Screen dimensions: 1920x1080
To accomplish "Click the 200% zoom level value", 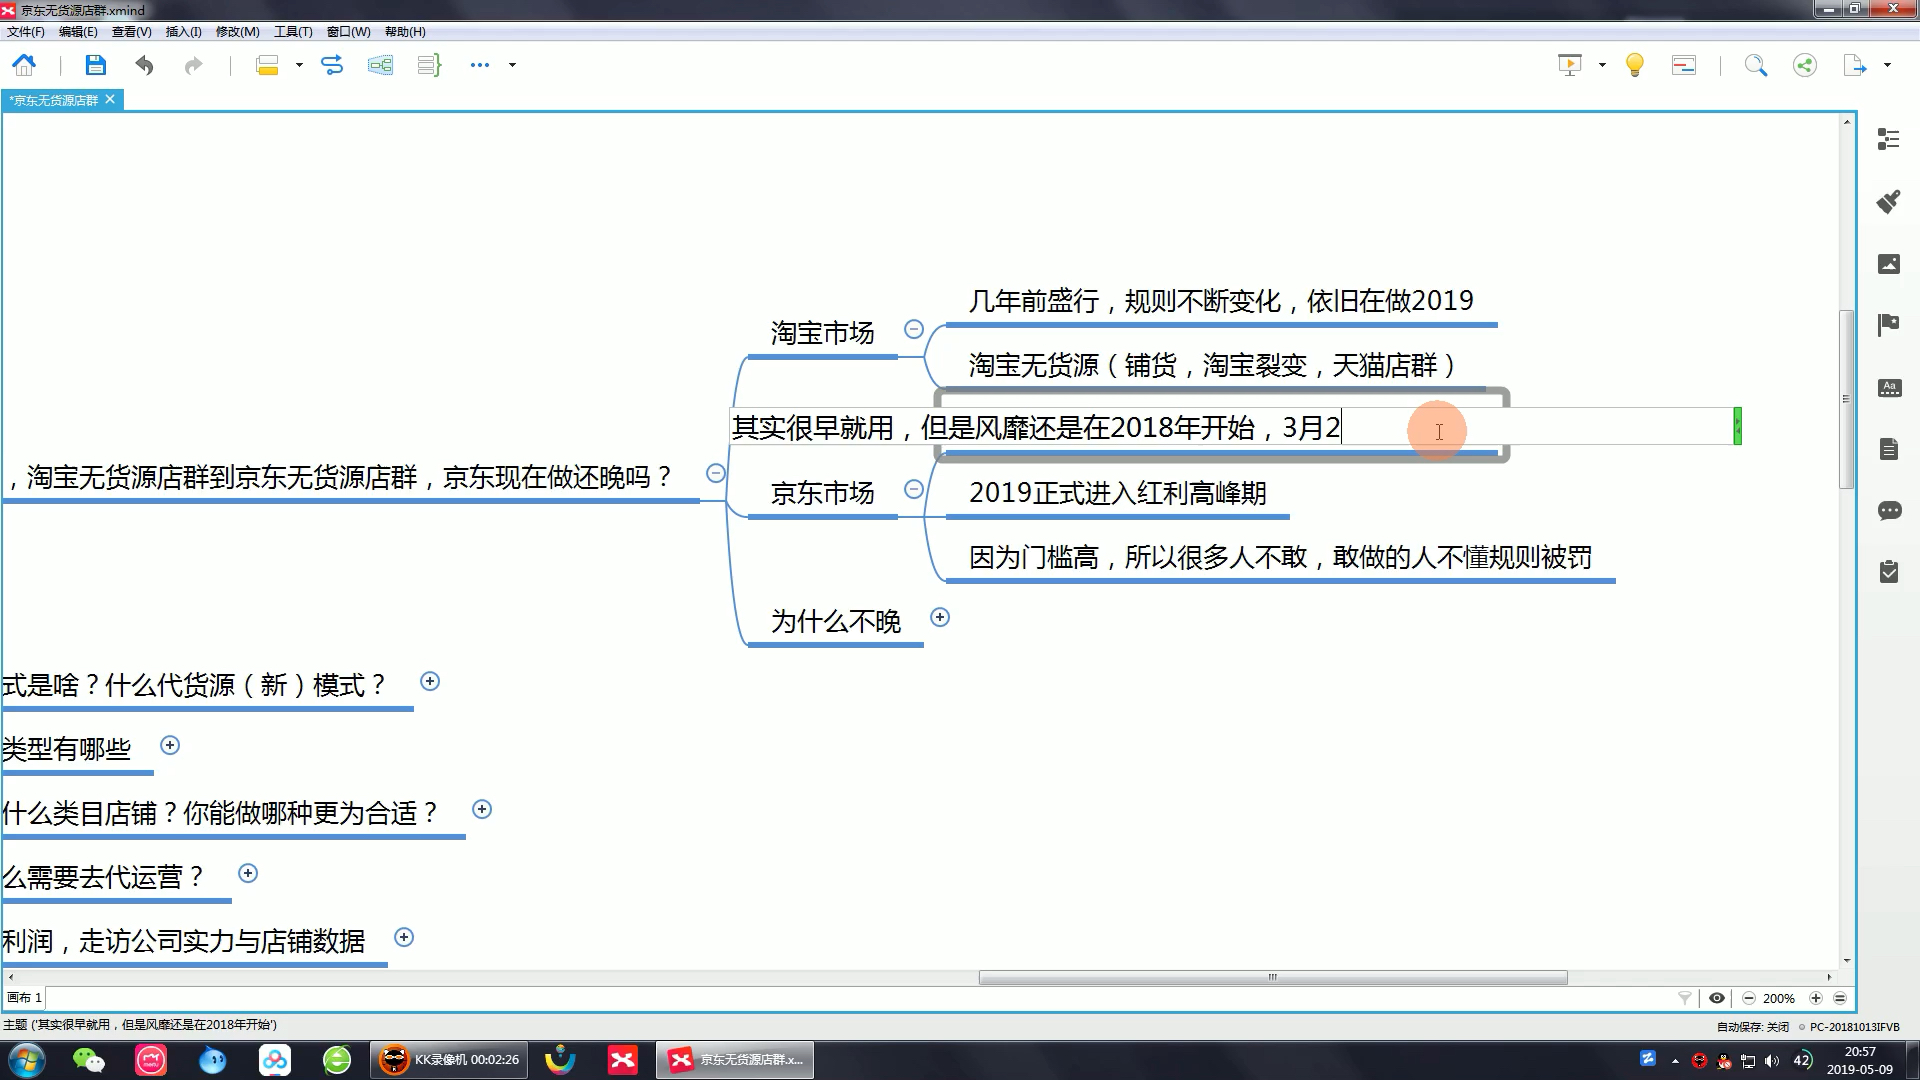I will [1778, 998].
